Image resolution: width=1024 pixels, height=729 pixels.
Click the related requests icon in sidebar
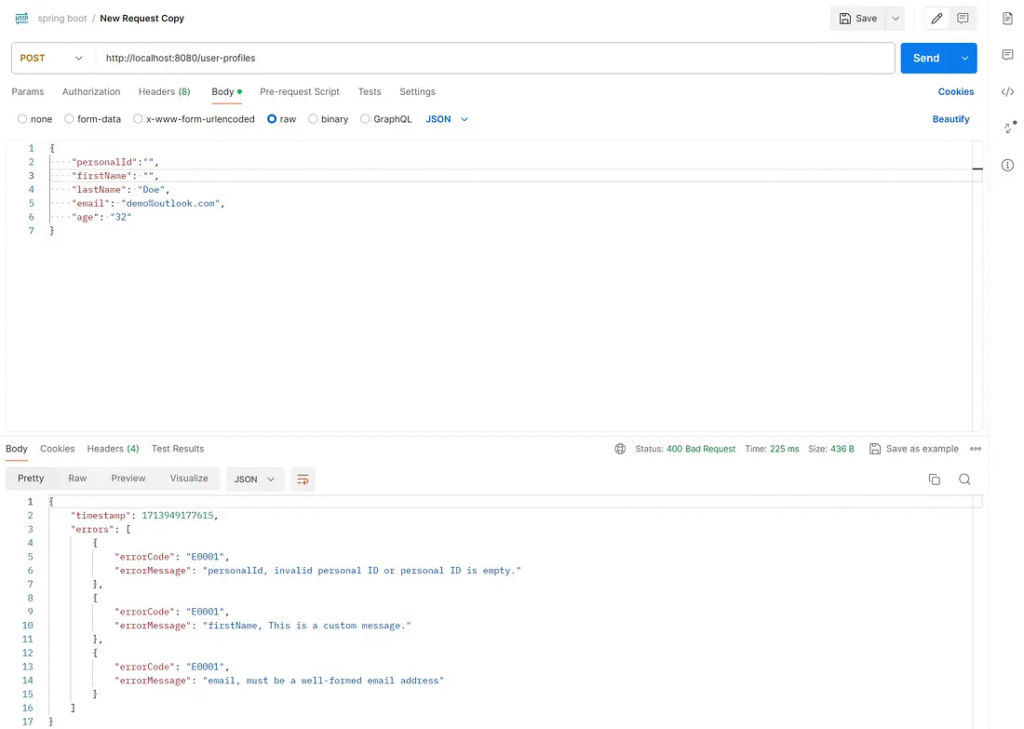[x=1010, y=127]
